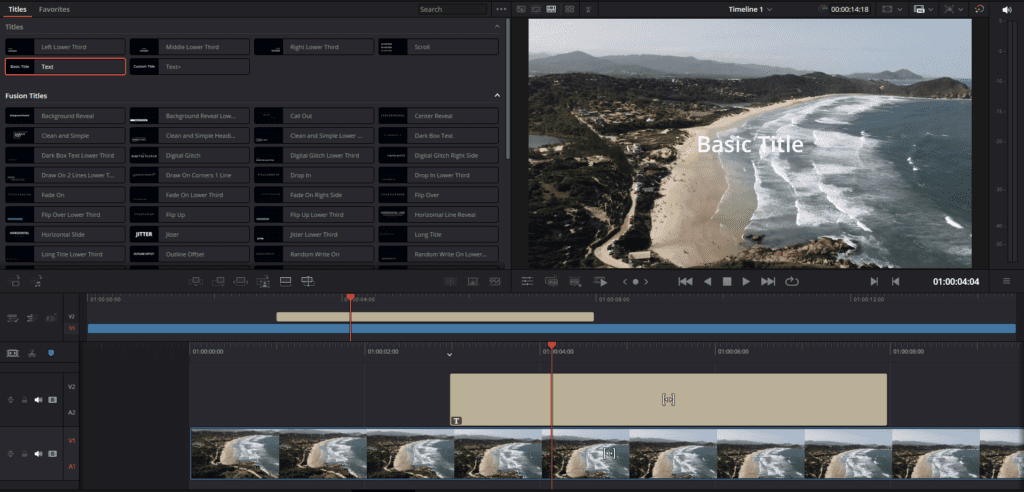Expand the viewer aspect options dropdown arrow
Screen dimensions: 1024x492
tap(900, 9)
